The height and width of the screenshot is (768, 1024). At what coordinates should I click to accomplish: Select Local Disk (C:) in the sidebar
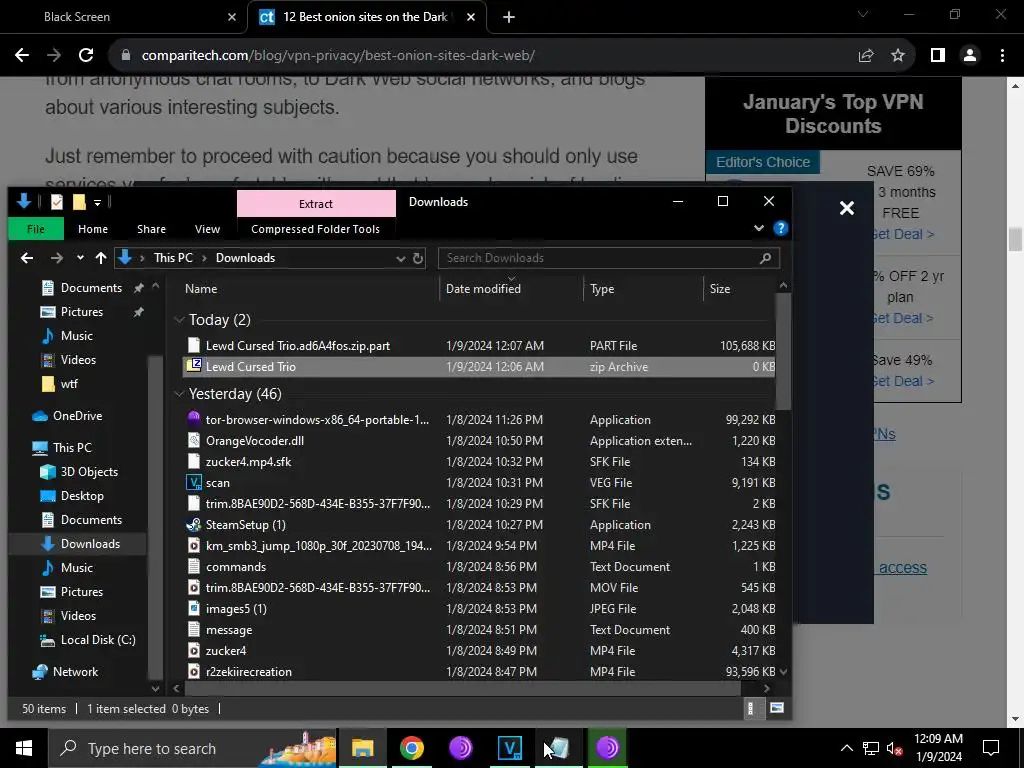[98, 640]
